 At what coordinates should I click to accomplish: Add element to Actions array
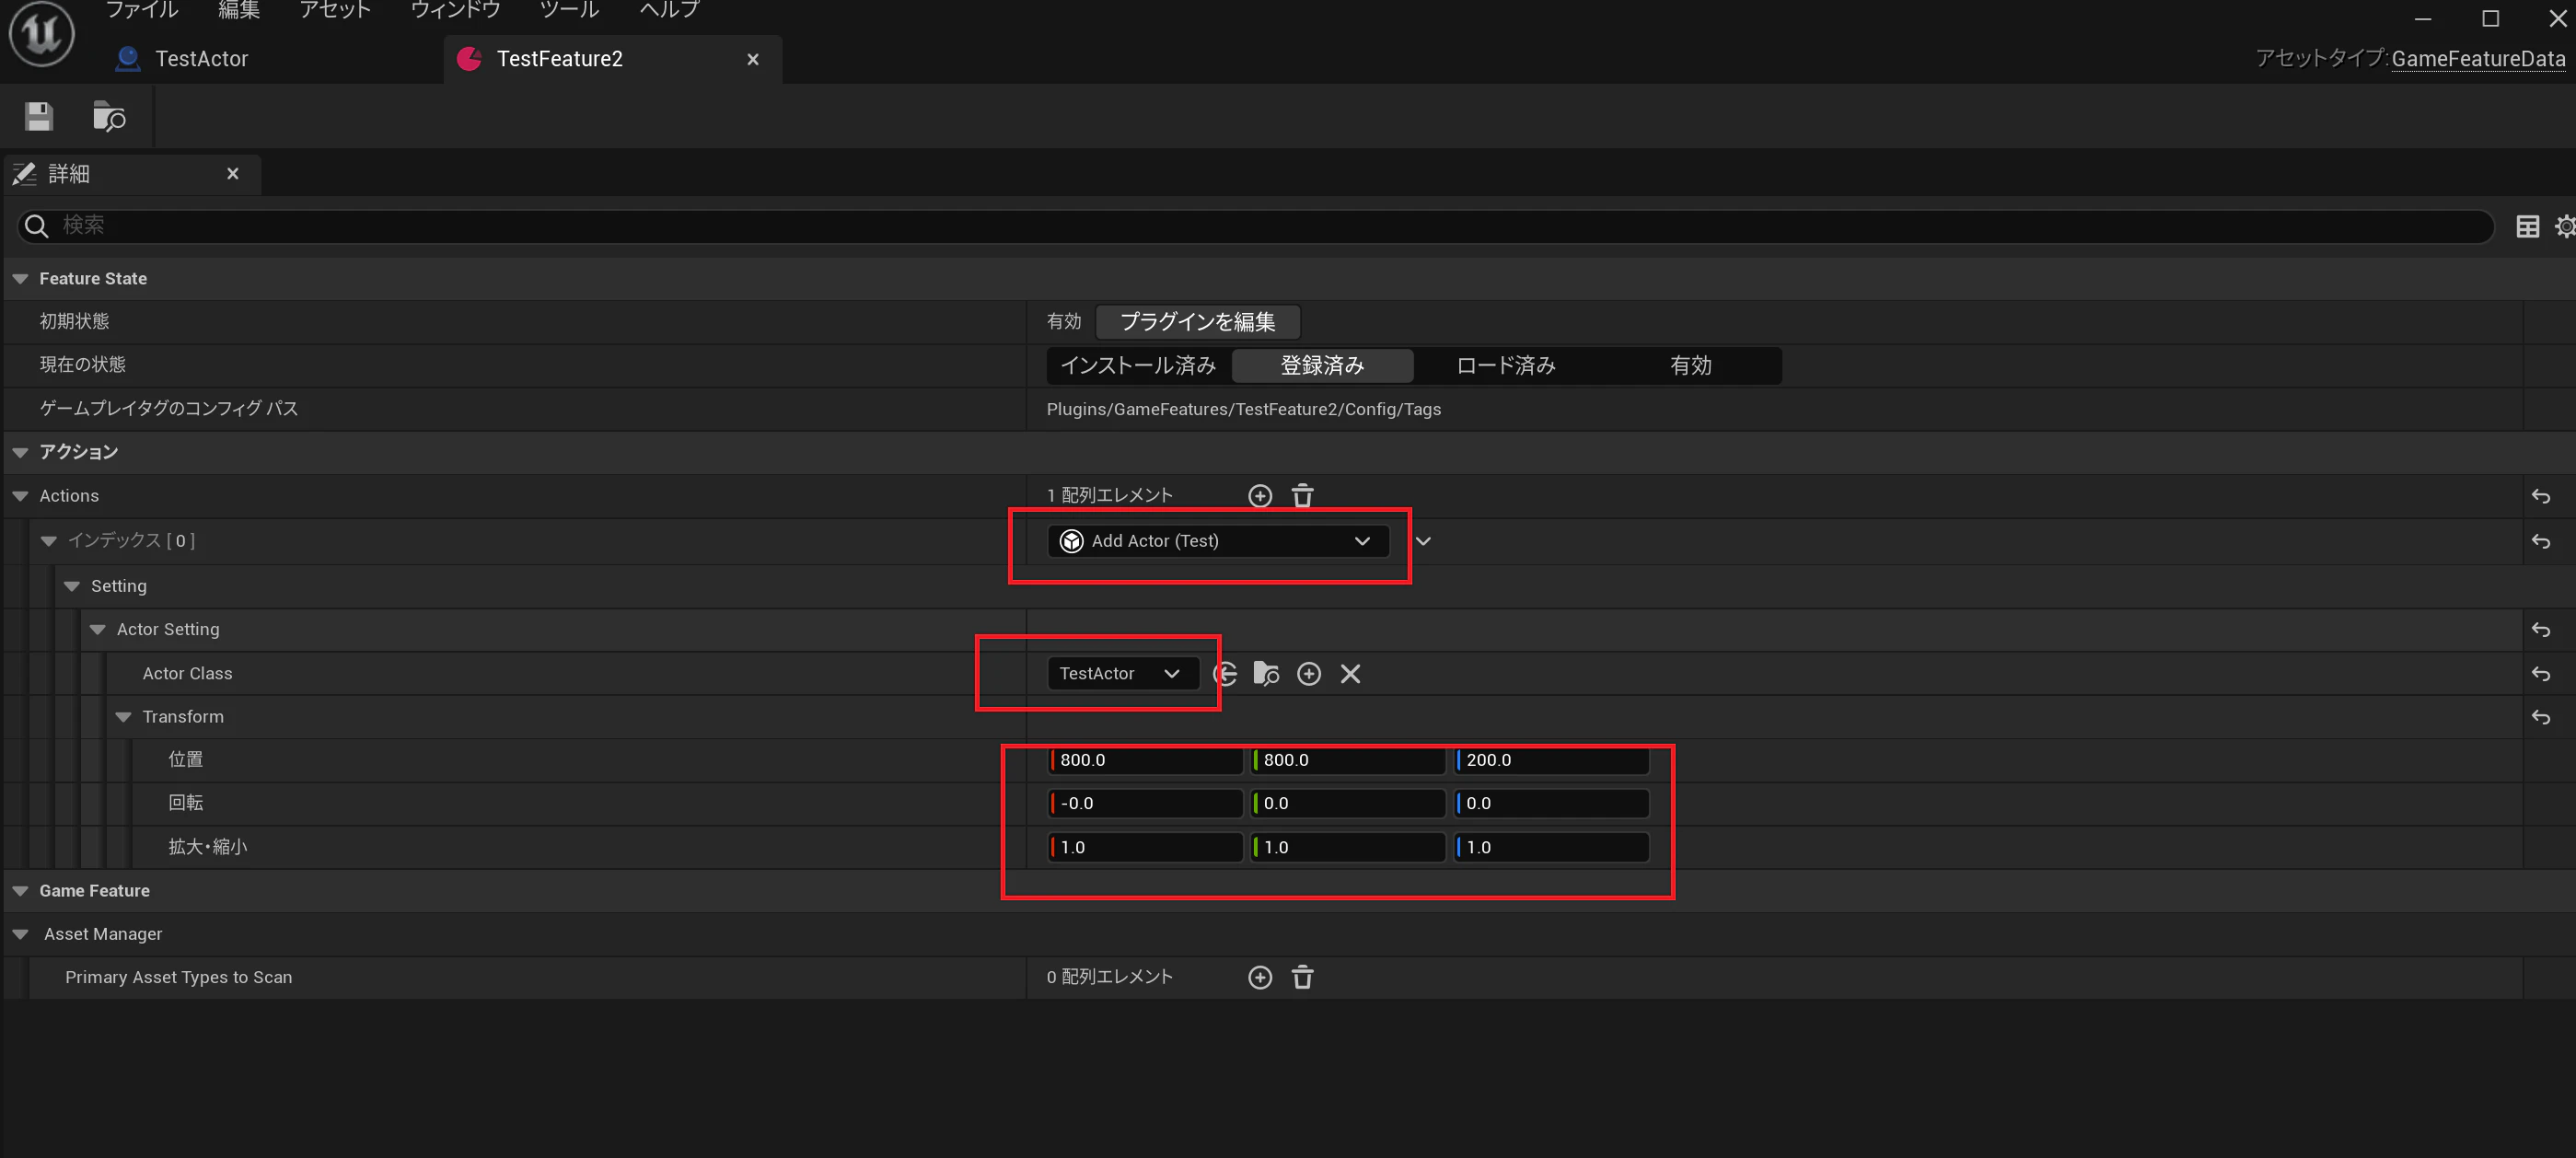(x=1260, y=496)
